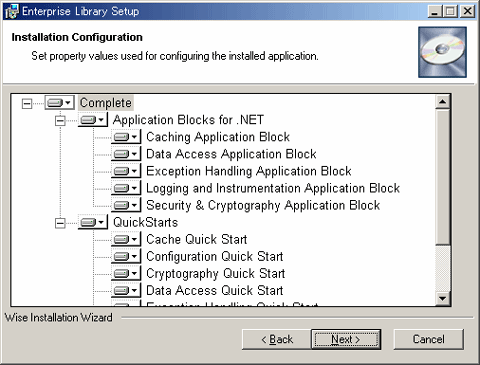Click the scrollbar up arrow

click(443, 101)
